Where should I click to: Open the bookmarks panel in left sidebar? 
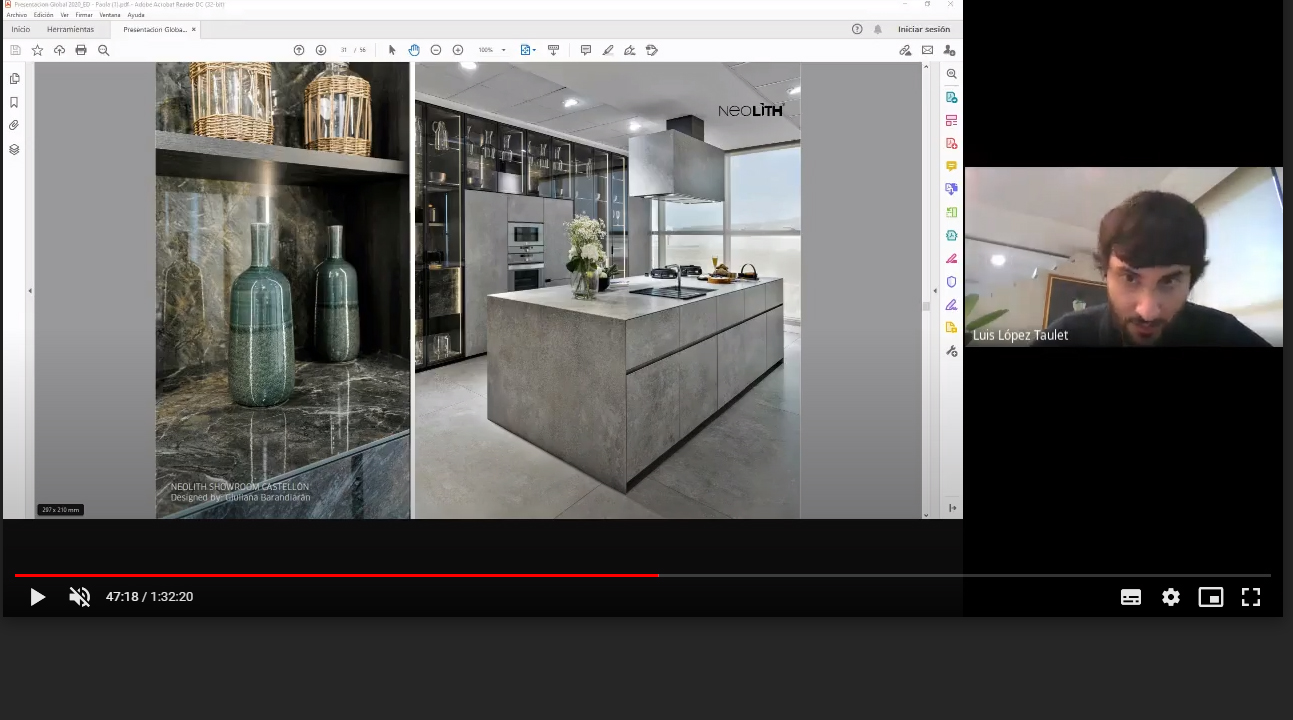[14, 102]
